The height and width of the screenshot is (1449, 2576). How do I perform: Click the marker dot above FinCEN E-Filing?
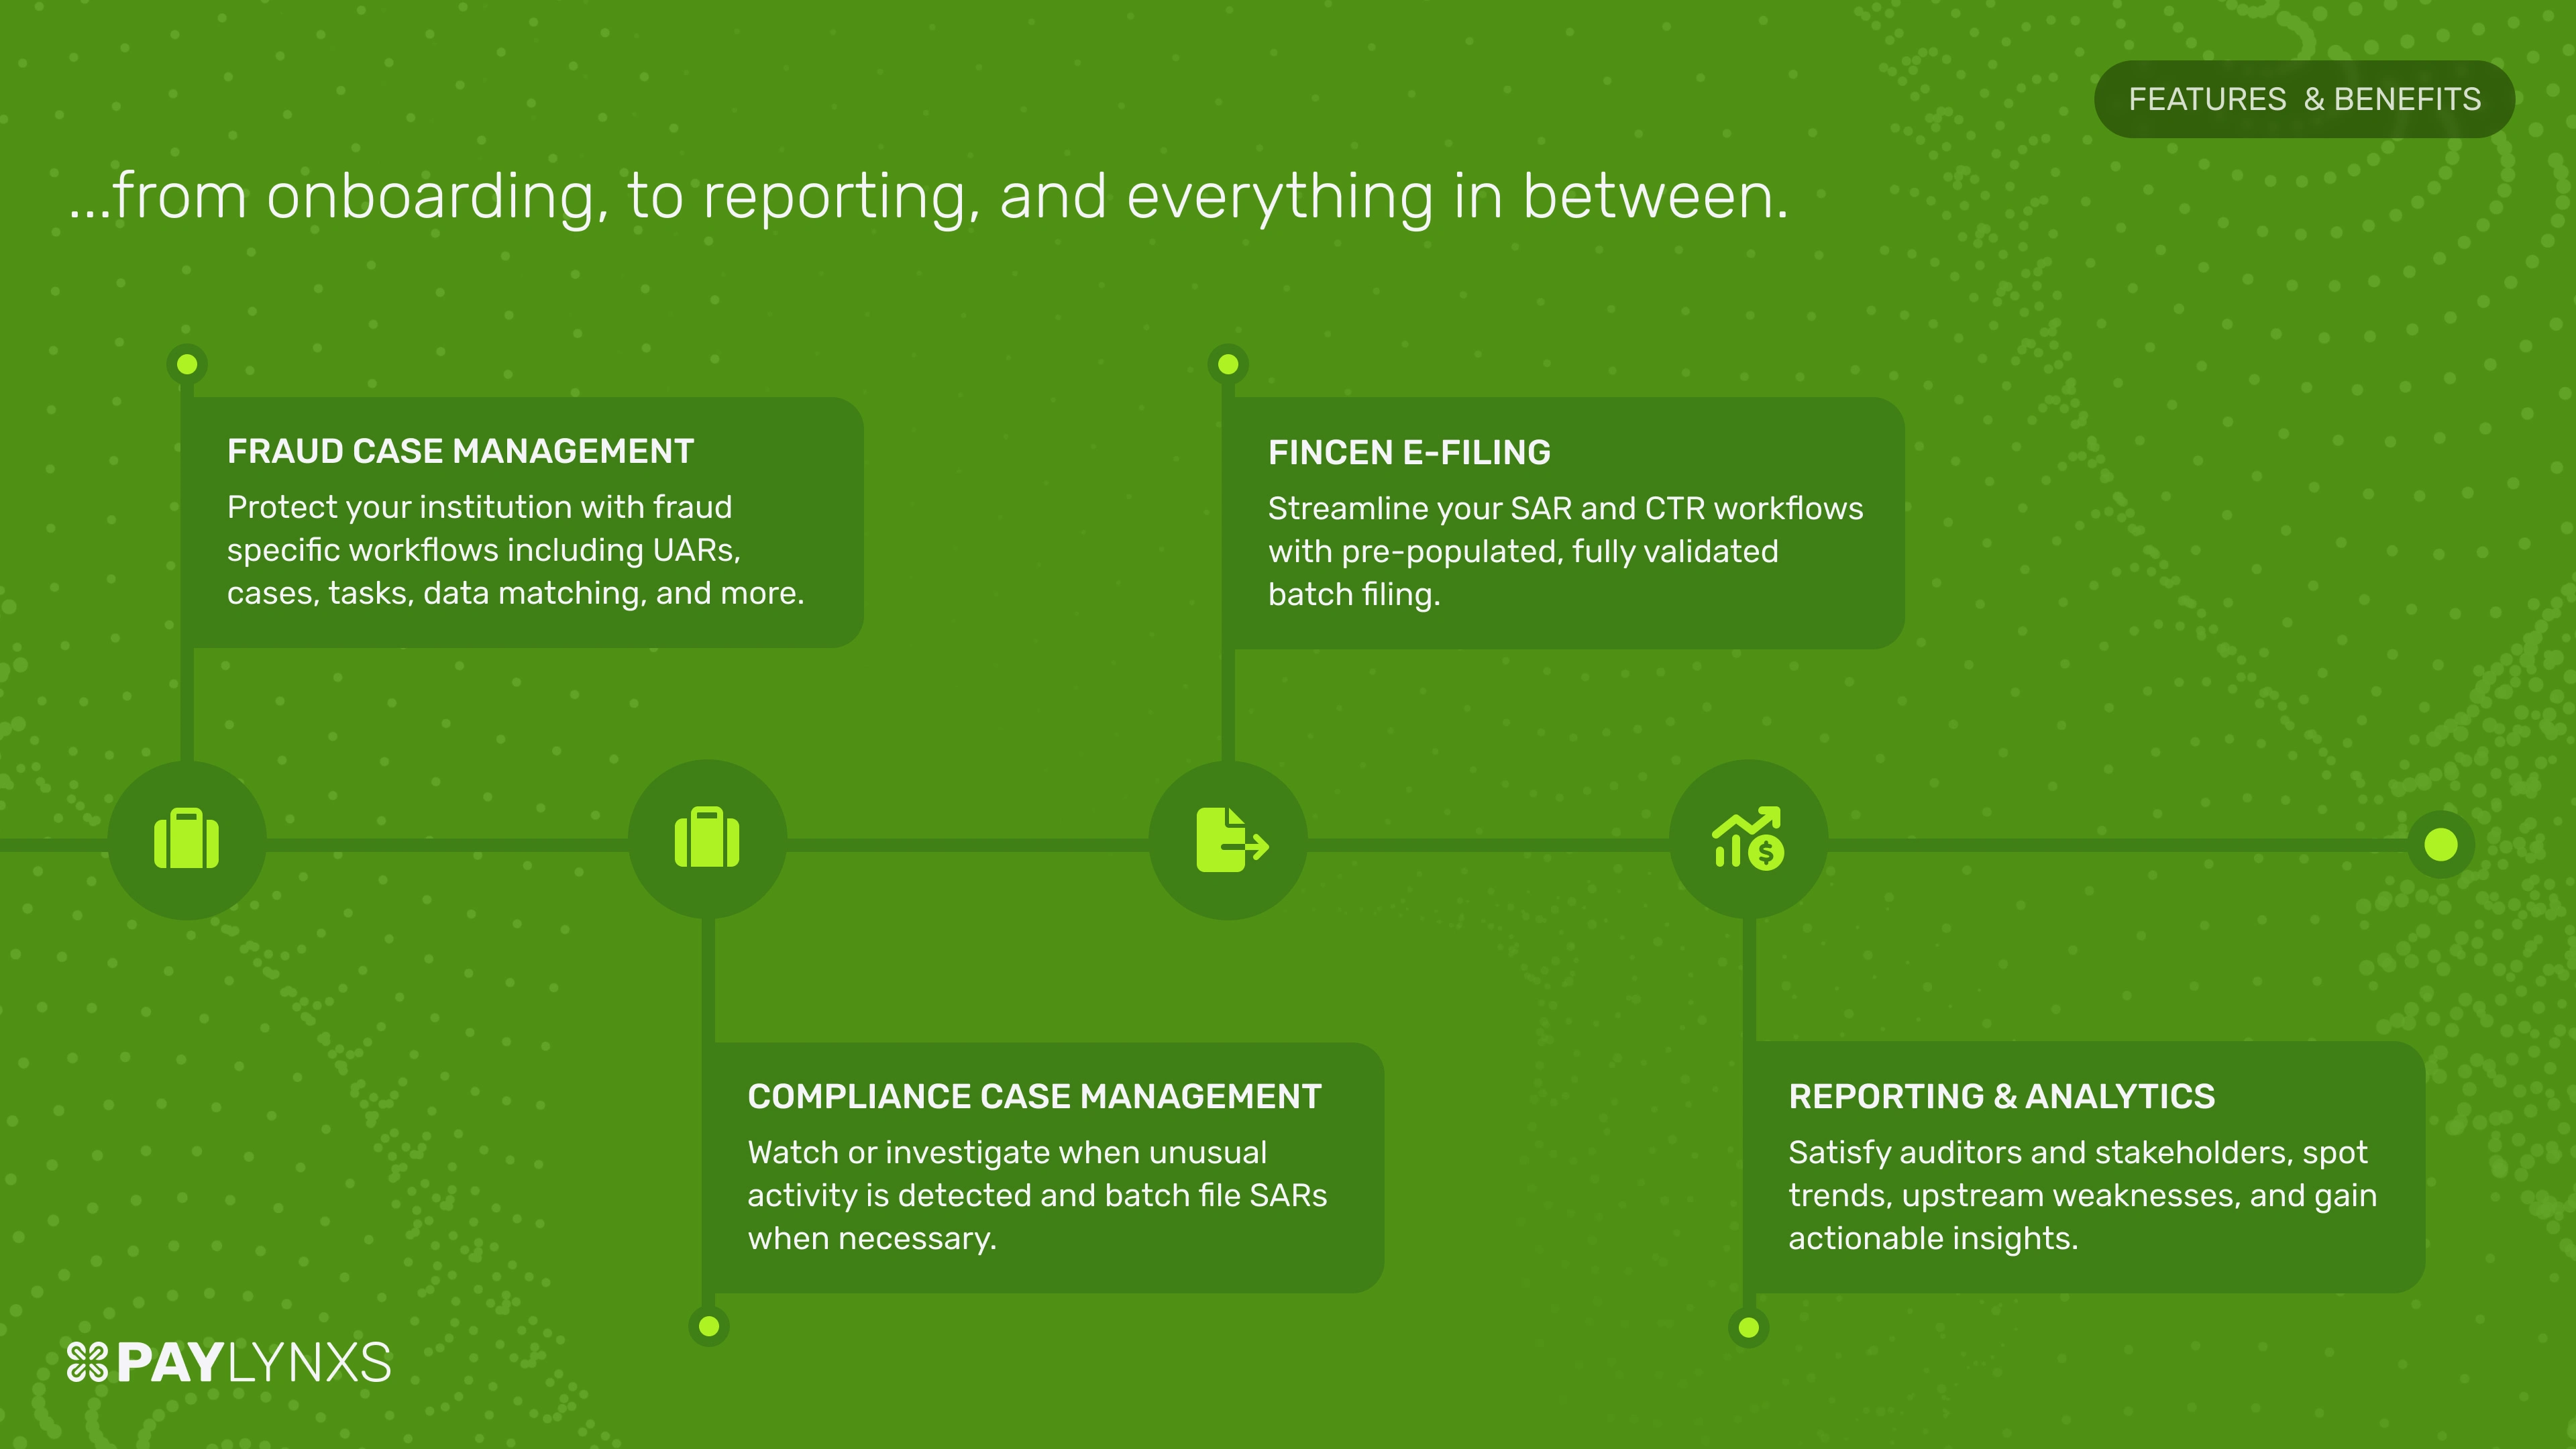[1228, 364]
